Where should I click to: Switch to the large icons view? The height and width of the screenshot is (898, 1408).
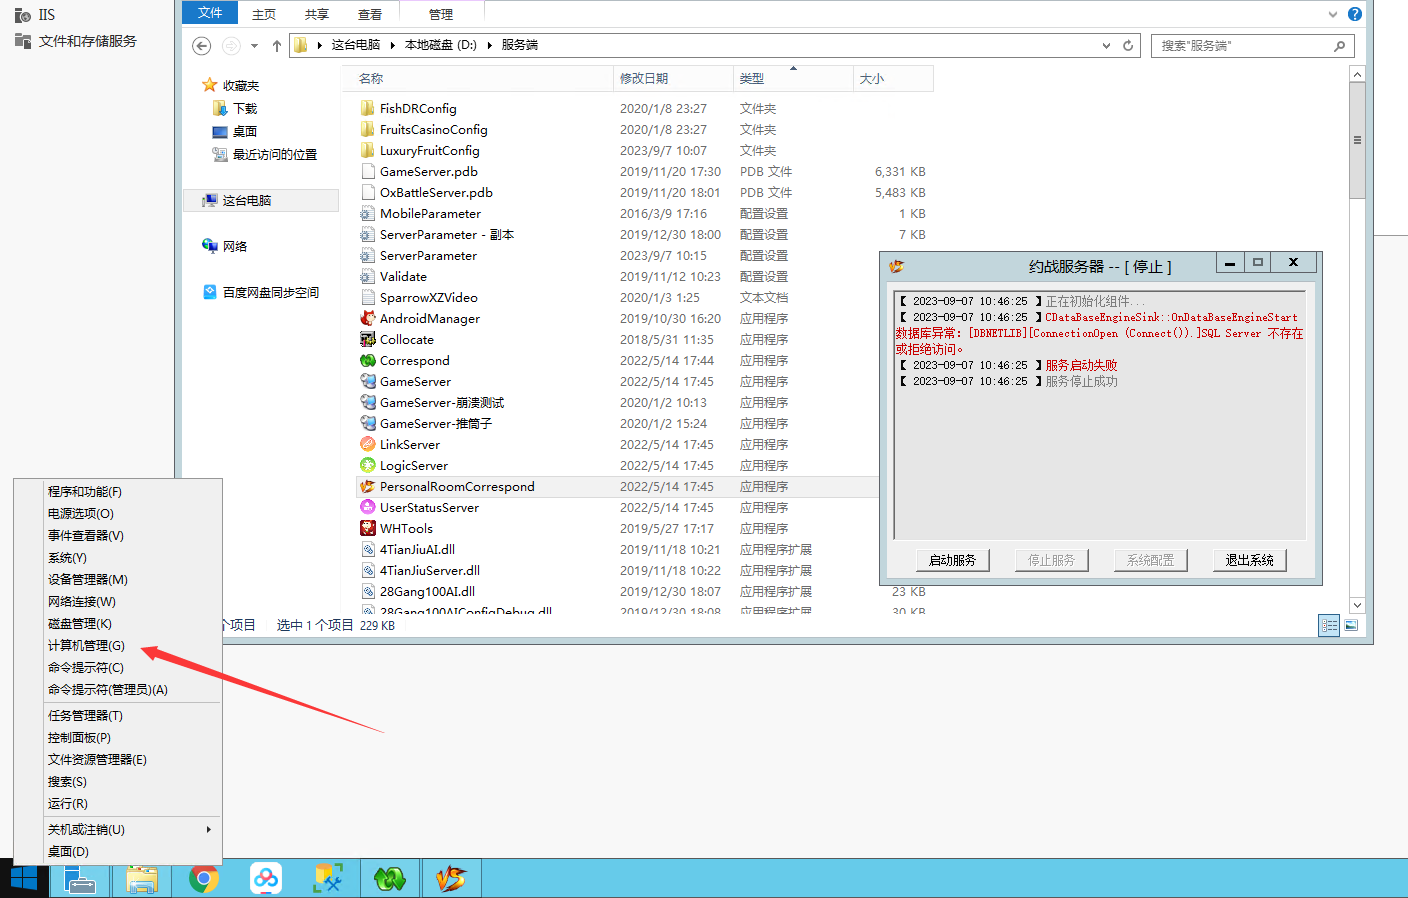1351,626
